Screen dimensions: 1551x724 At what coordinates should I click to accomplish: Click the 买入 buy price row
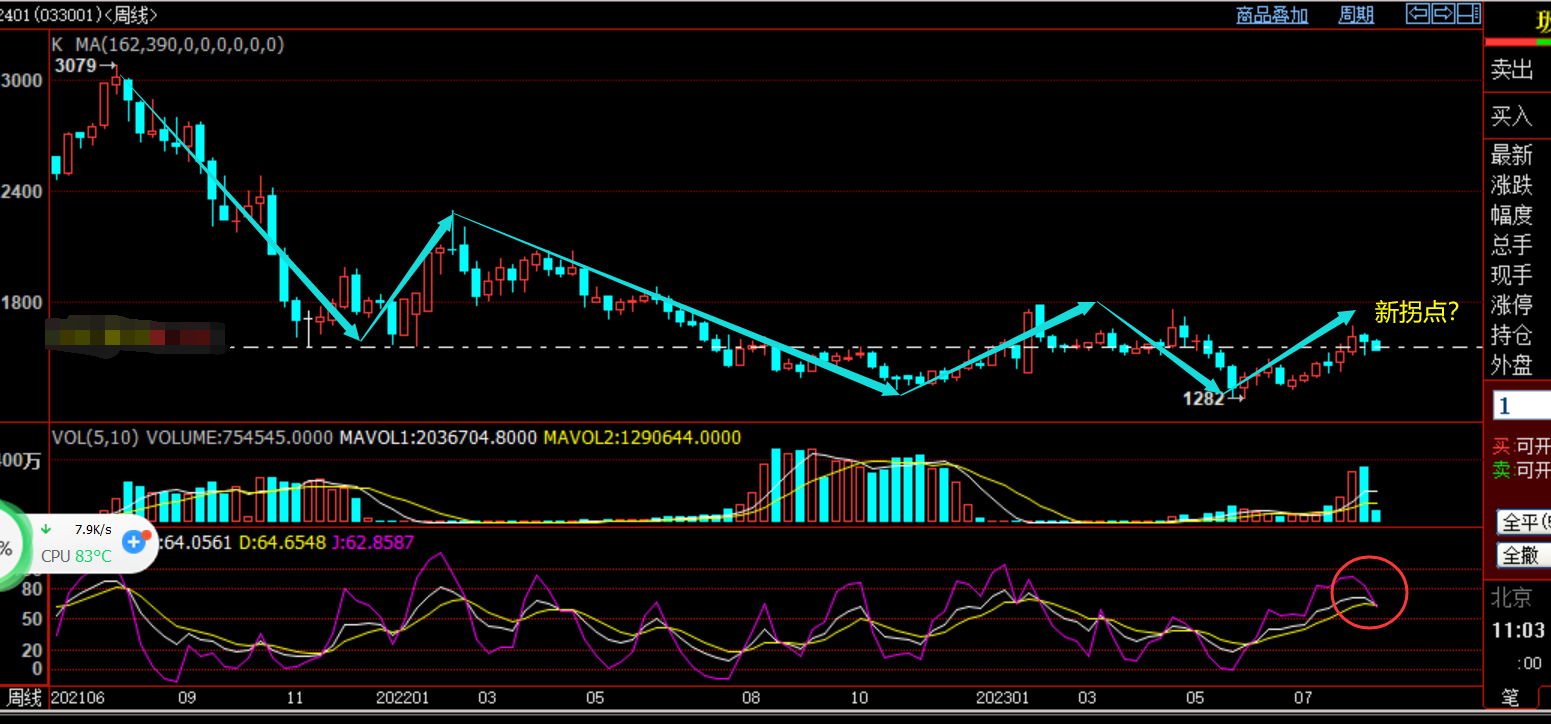pos(1518,116)
